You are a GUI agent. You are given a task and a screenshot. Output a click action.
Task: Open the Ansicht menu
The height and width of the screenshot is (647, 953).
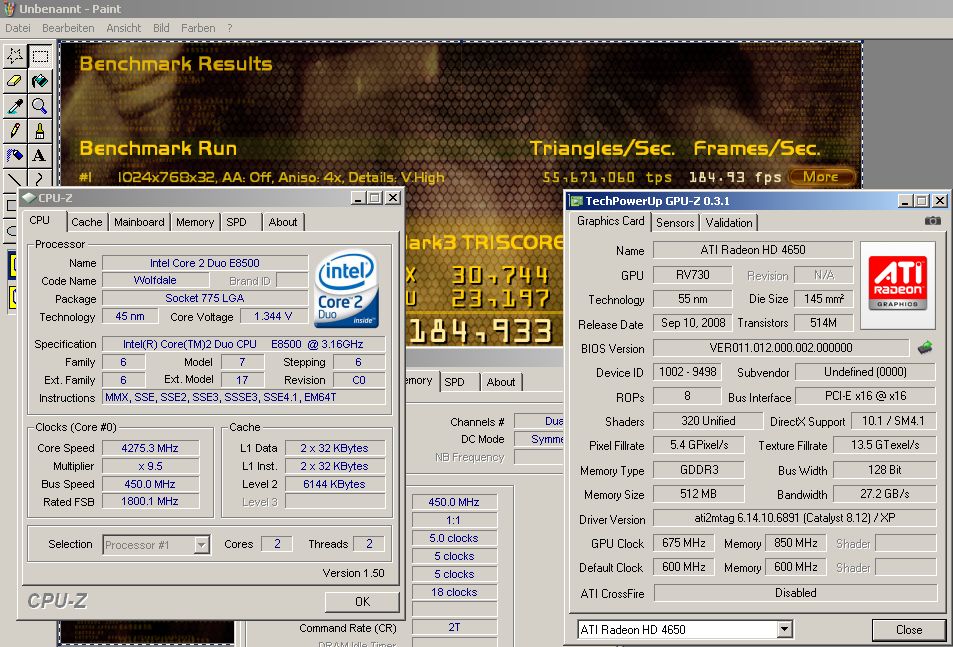pos(123,28)
